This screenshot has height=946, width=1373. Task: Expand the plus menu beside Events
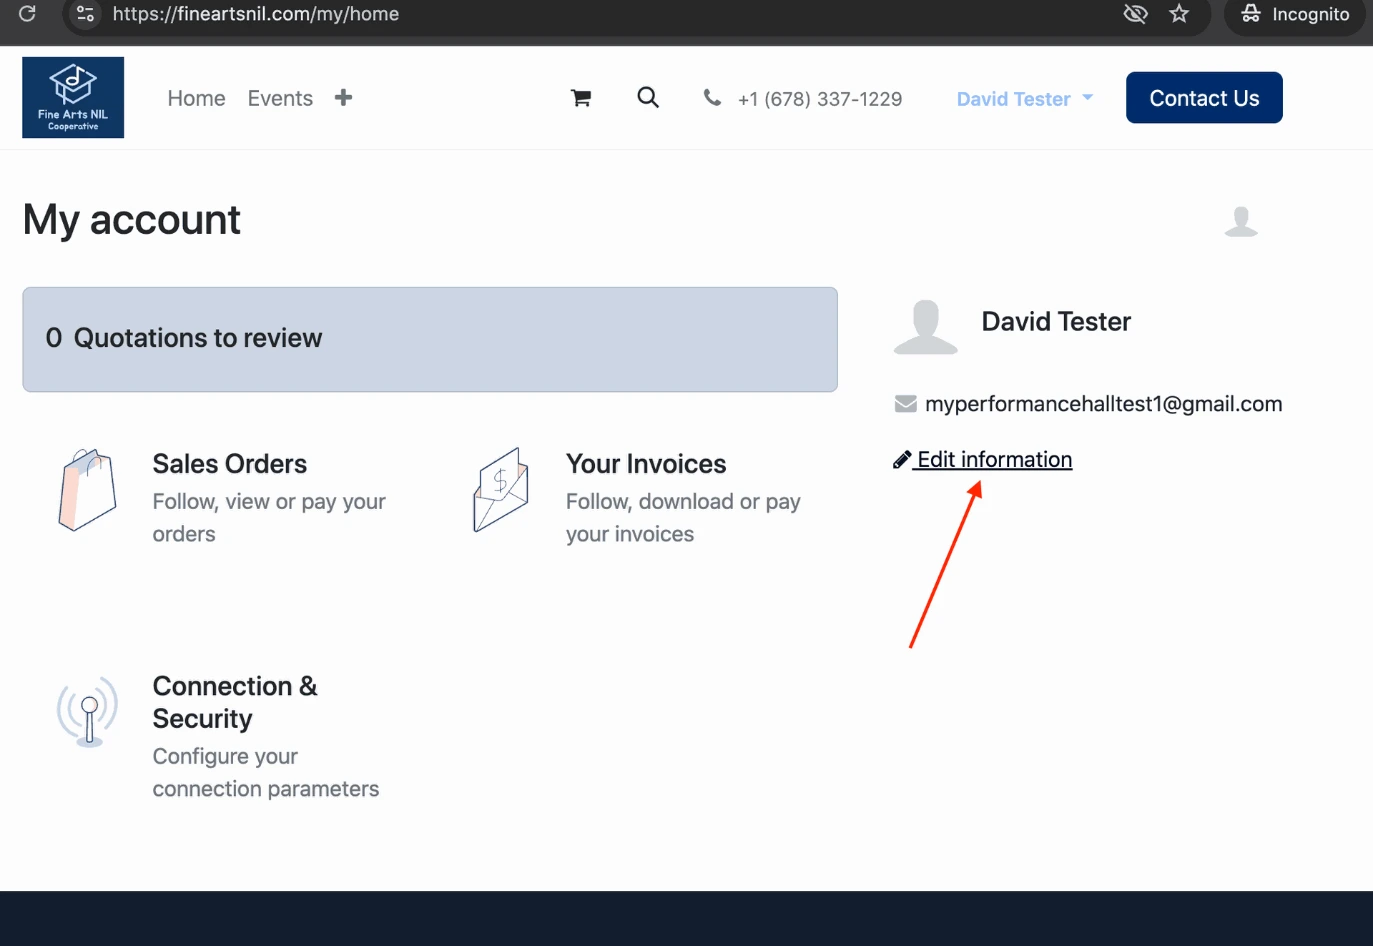click(x=343, y=98)
